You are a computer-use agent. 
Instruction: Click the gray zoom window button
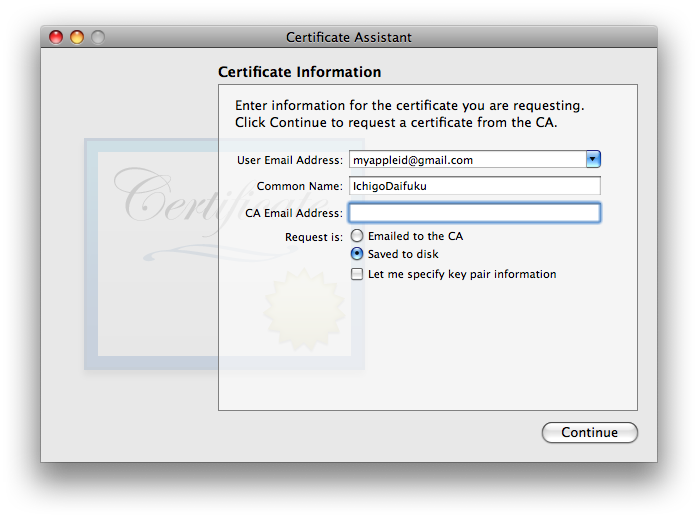click(98, 37)
